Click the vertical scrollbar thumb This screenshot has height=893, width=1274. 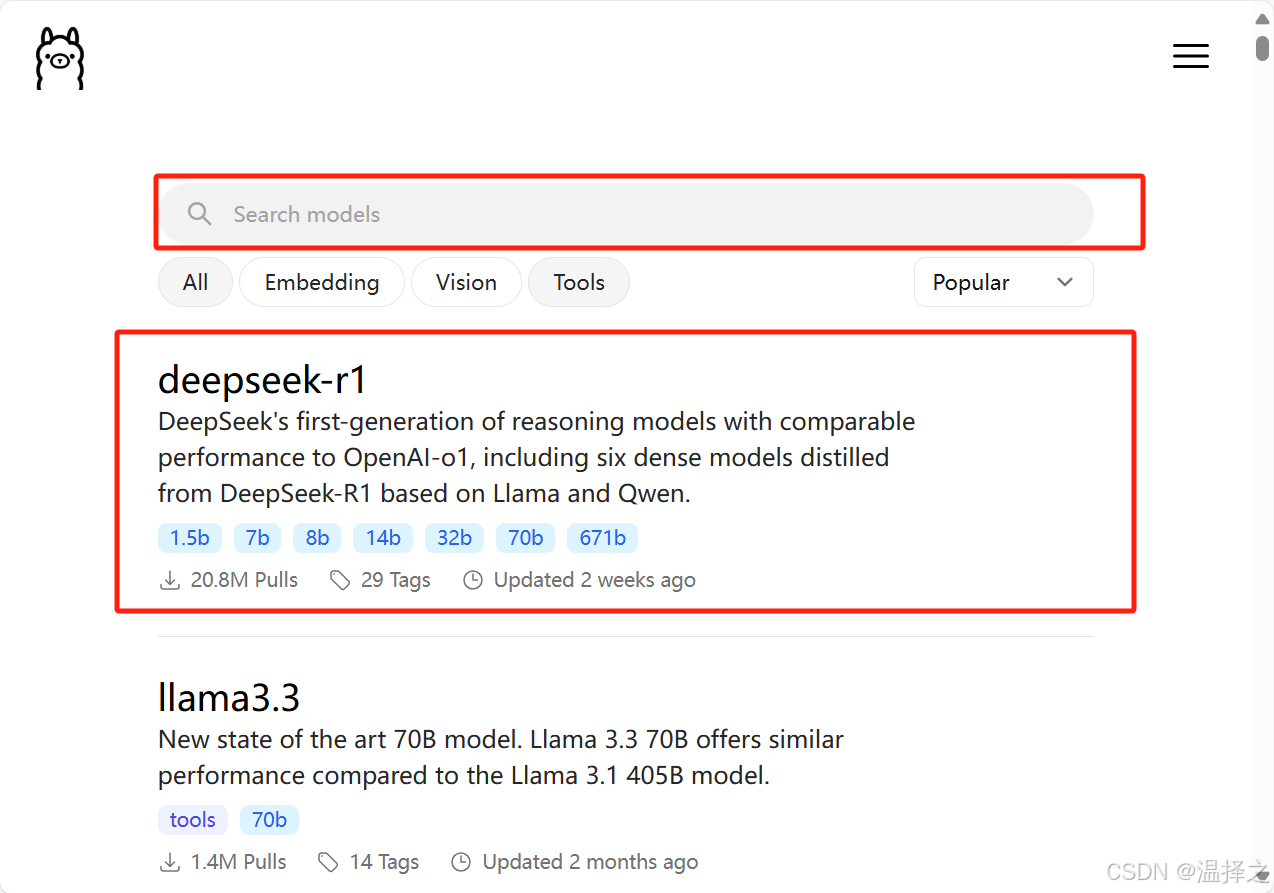[1262, 47]
